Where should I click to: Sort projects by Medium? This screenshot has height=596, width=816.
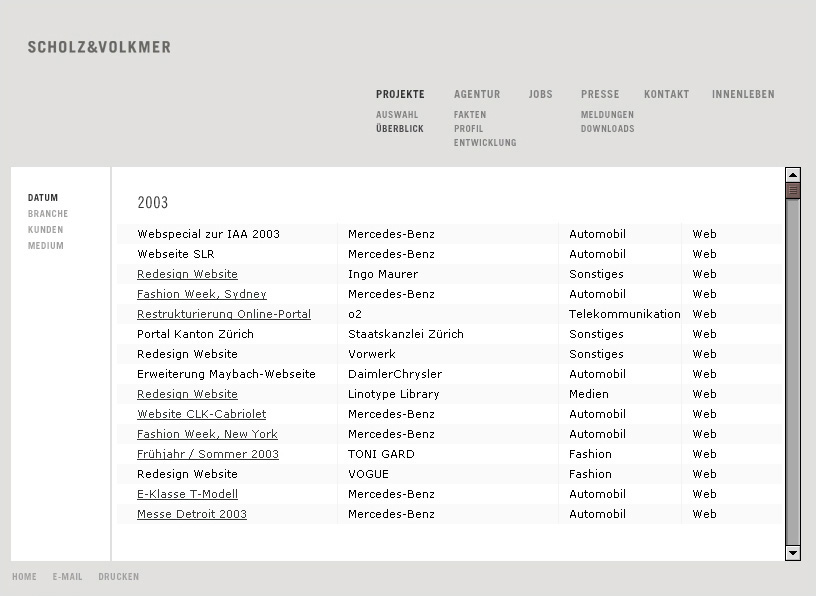pyautogui.click(x=46, y=246)
